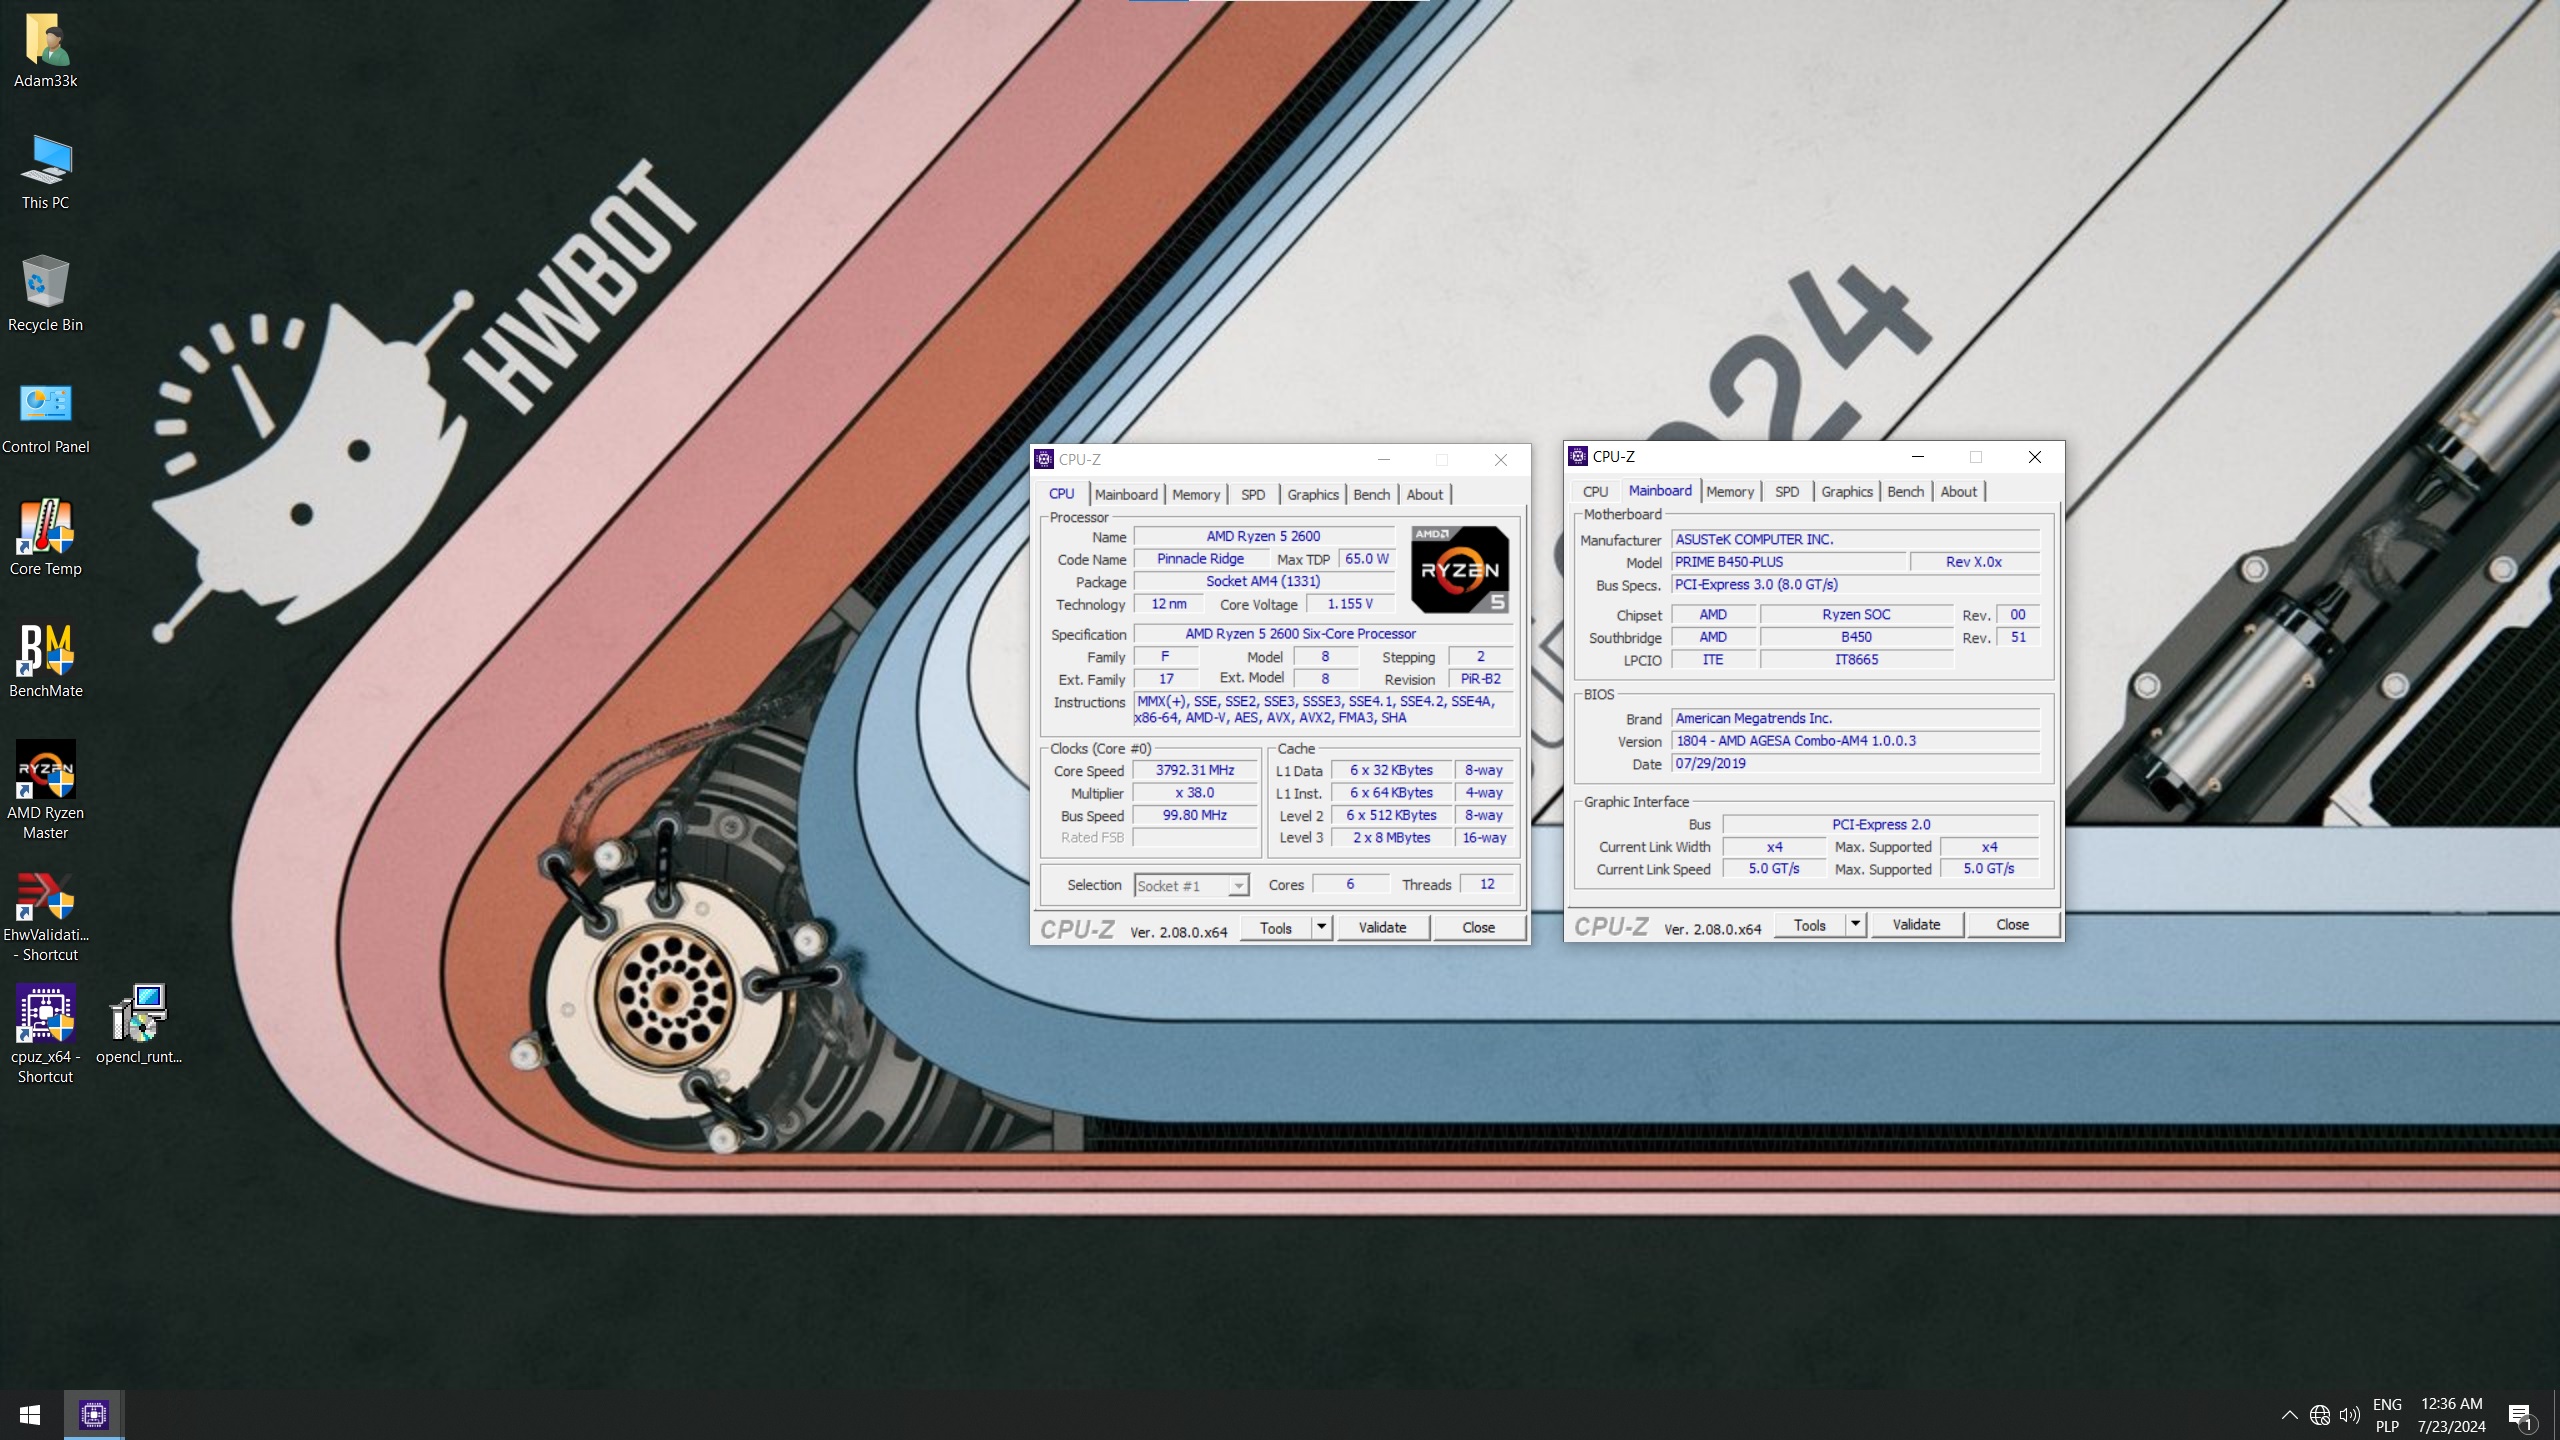2560x1440 pixels.
Task: Click Tools button in left CPU-Z window
Action: coord(1275,928)
